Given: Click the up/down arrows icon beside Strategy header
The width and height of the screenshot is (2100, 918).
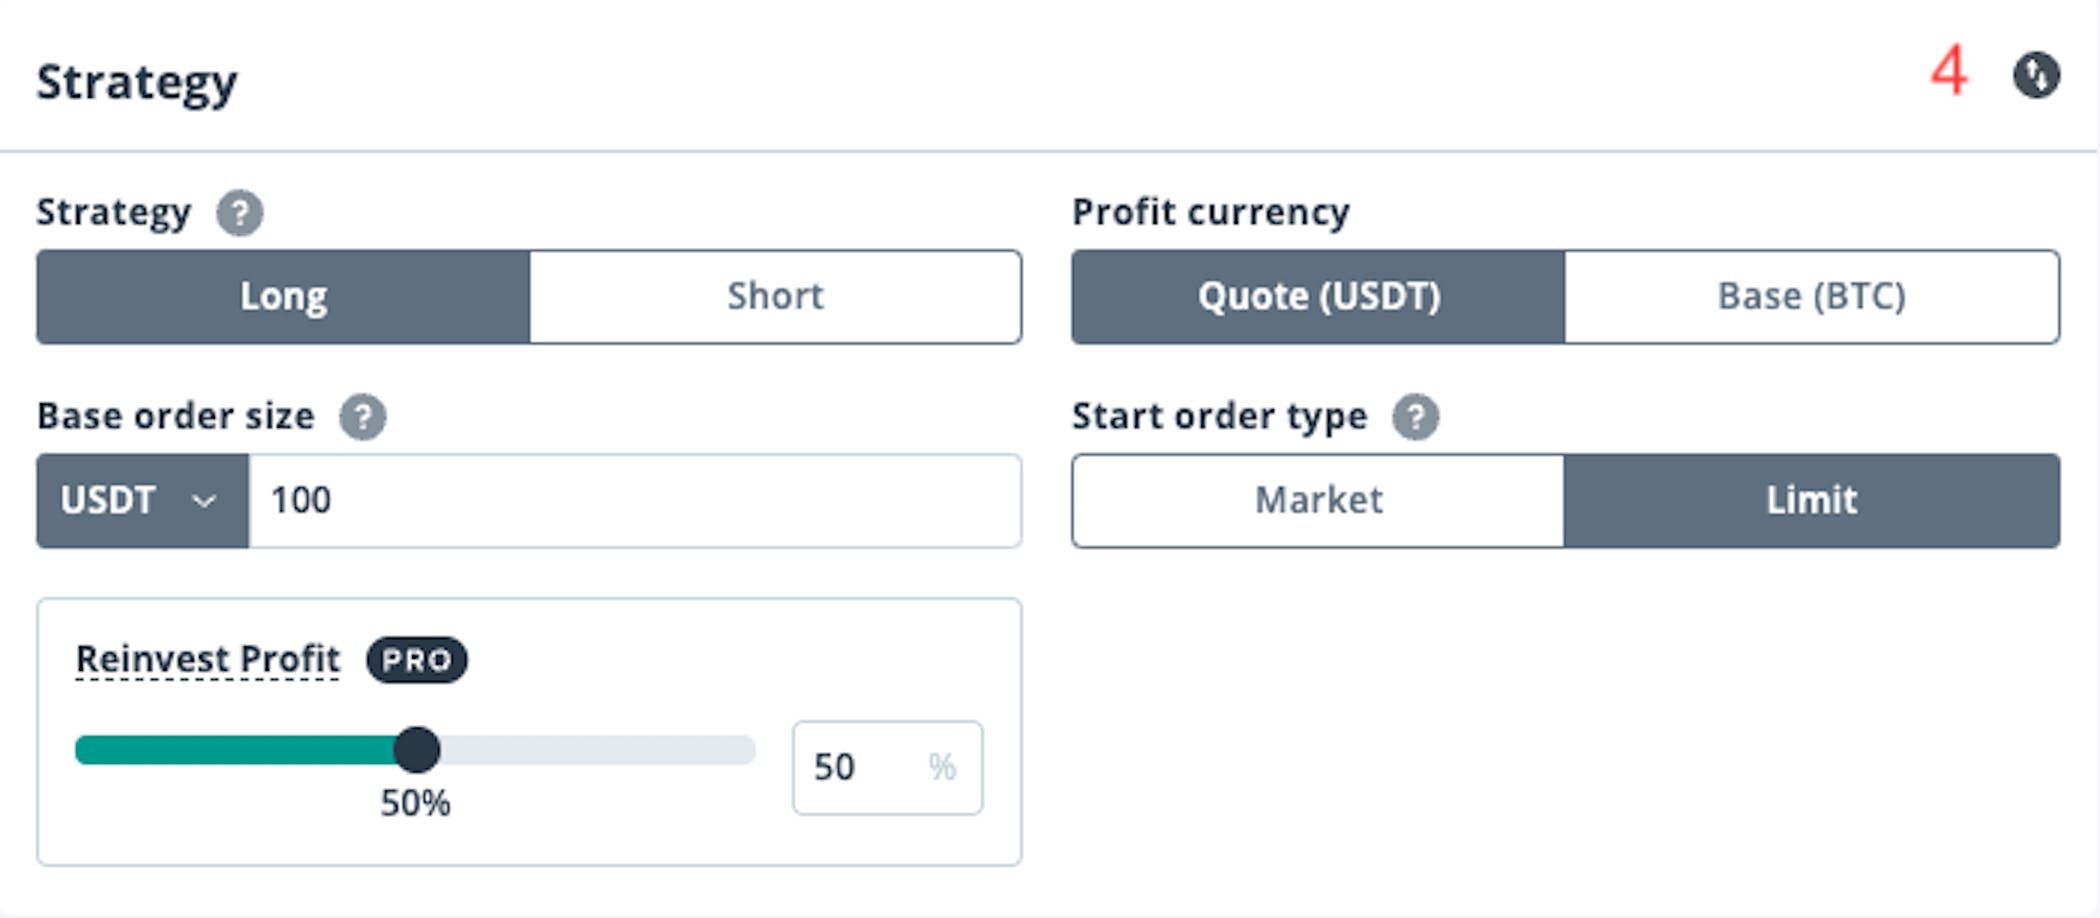Looking at the screenshot, I should coord(2038,75).
